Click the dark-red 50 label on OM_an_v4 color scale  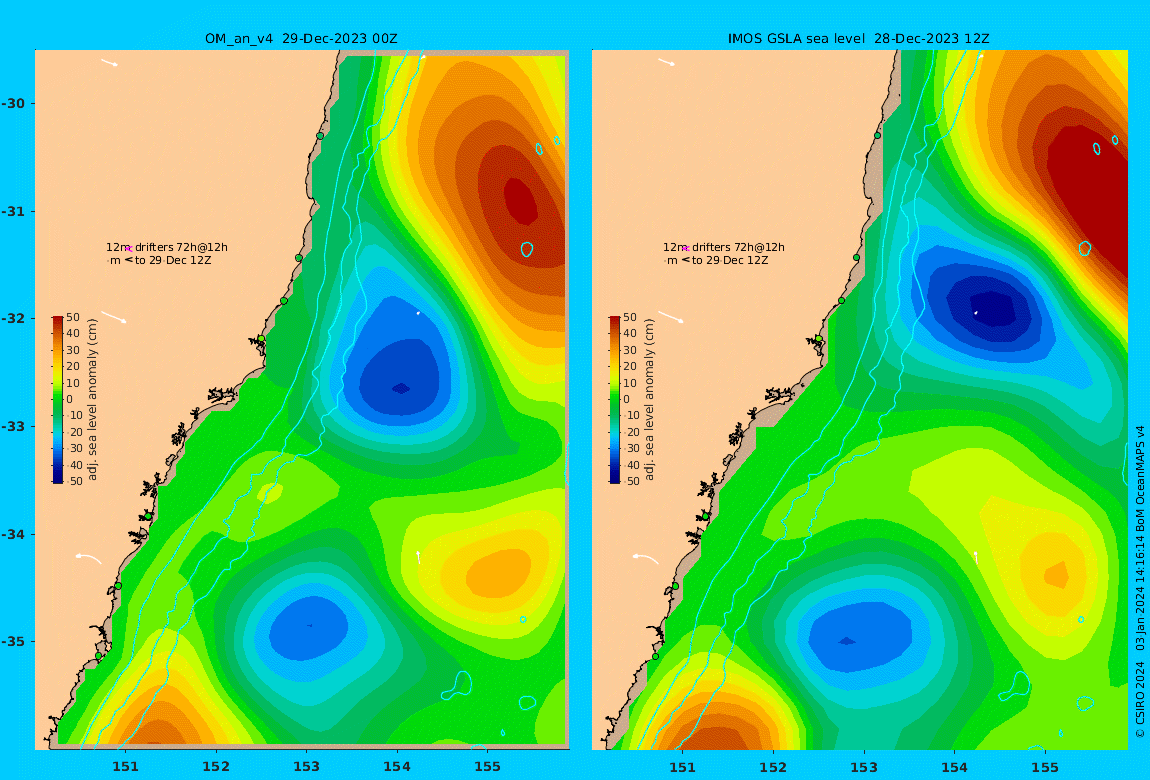point(73,317)
